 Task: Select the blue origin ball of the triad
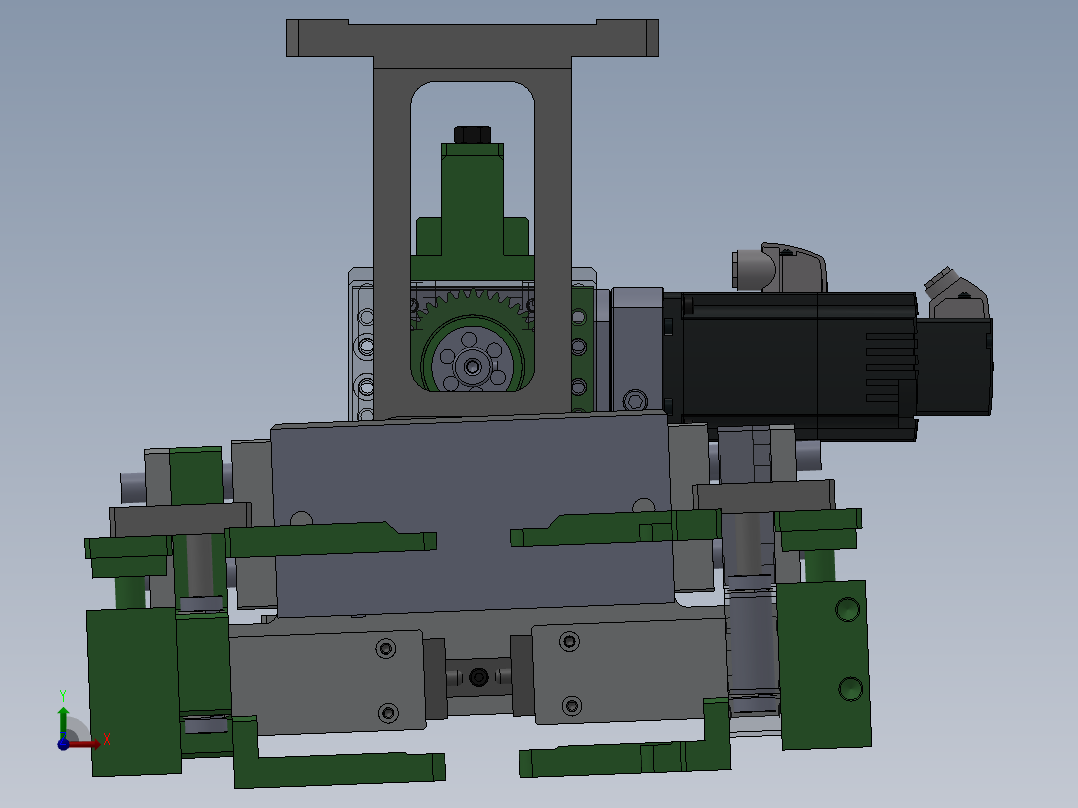(62, 743)
